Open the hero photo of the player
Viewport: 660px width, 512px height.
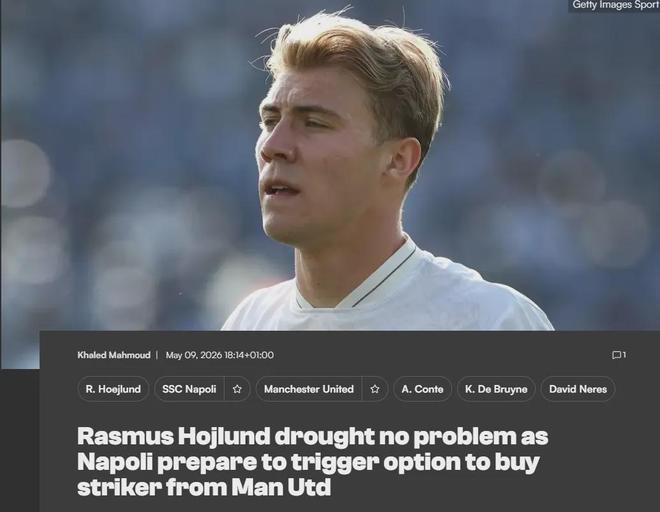point(330,165)
